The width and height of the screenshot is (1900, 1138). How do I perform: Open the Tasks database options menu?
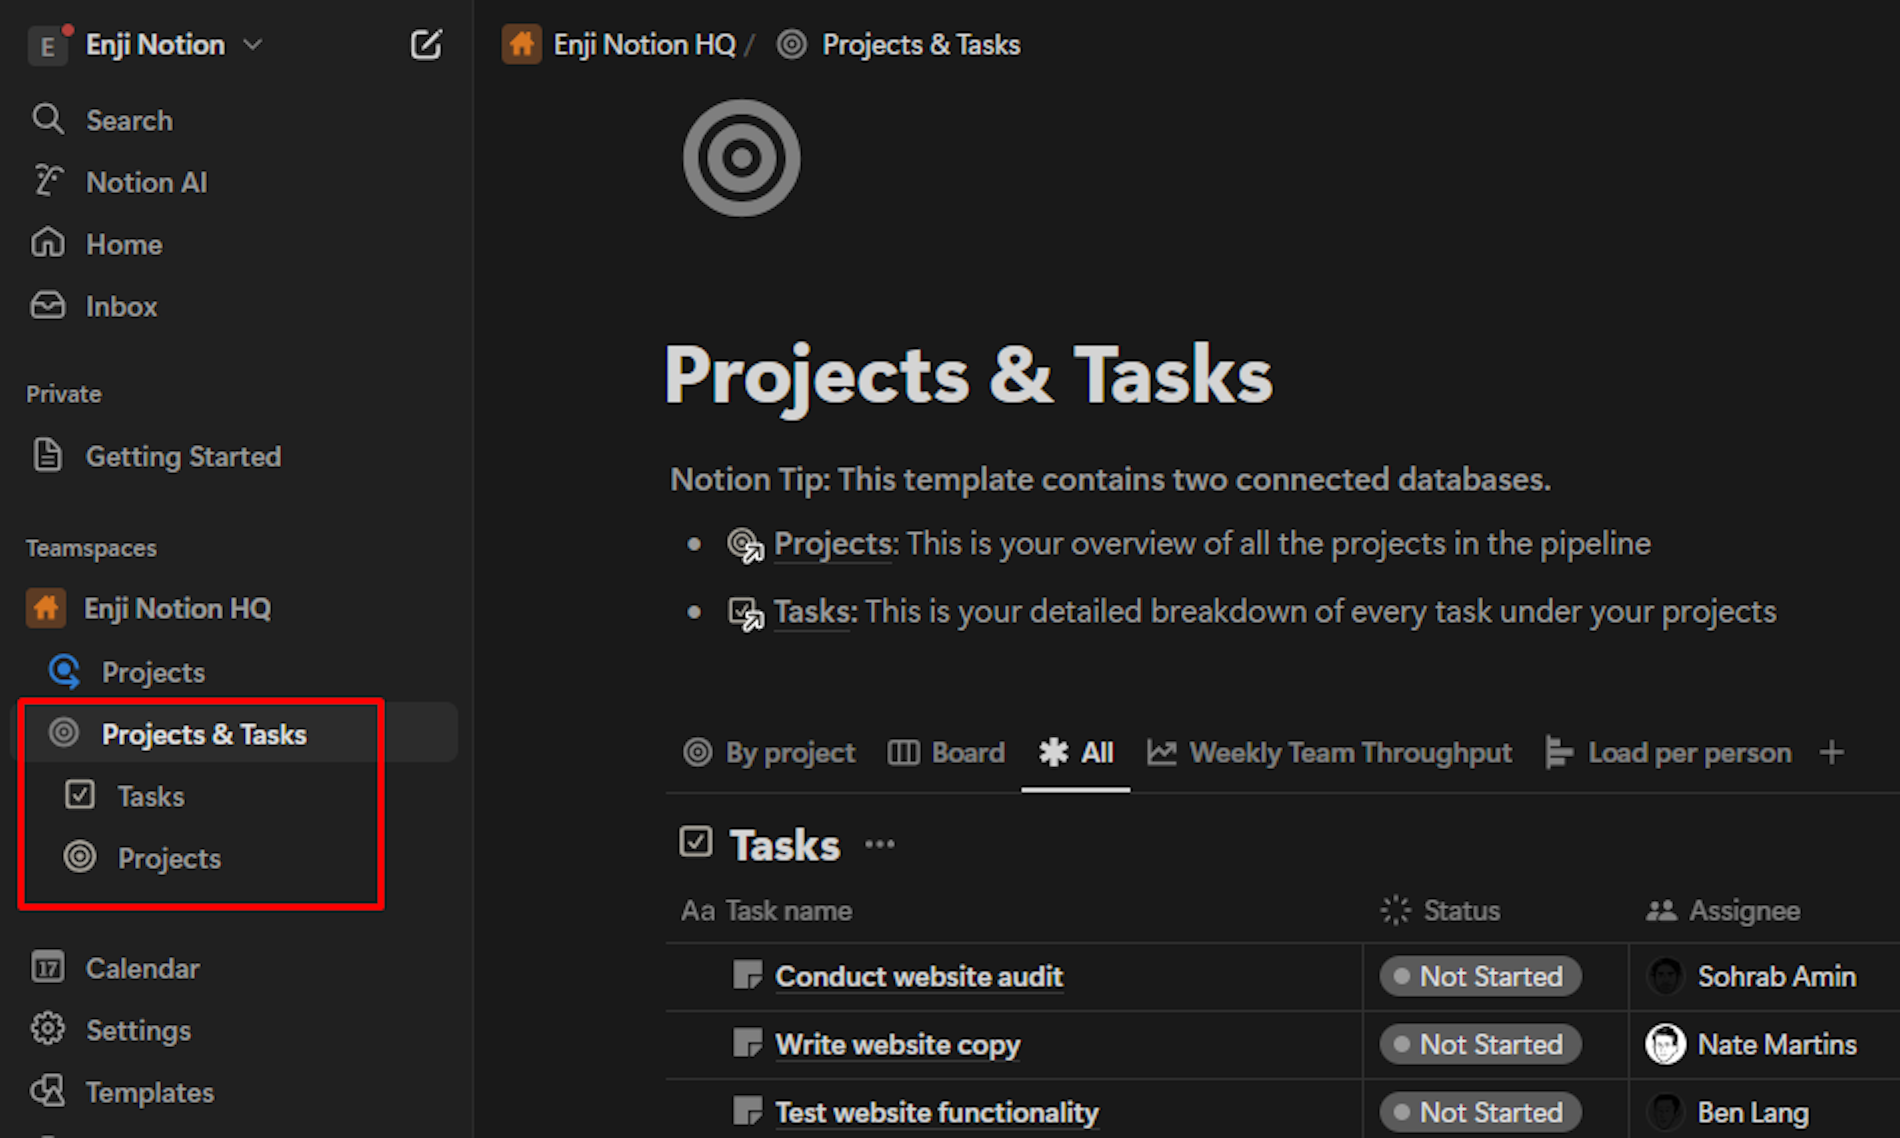(x=880, y=845)
